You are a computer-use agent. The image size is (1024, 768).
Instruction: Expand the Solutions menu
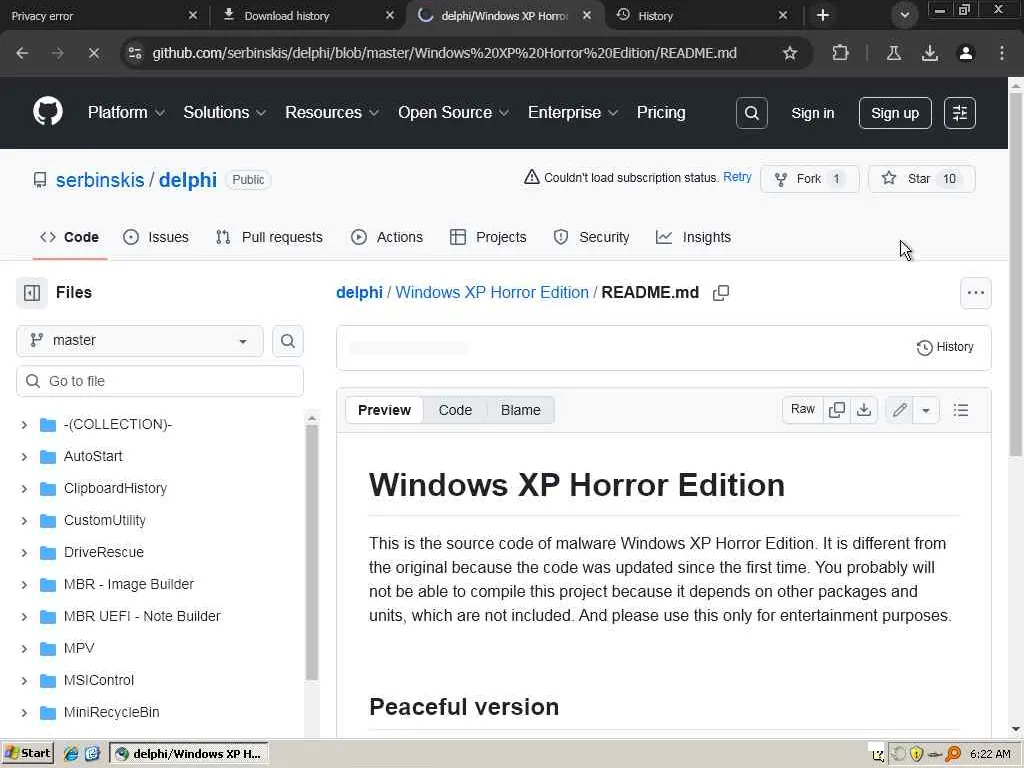pos(224,112)
